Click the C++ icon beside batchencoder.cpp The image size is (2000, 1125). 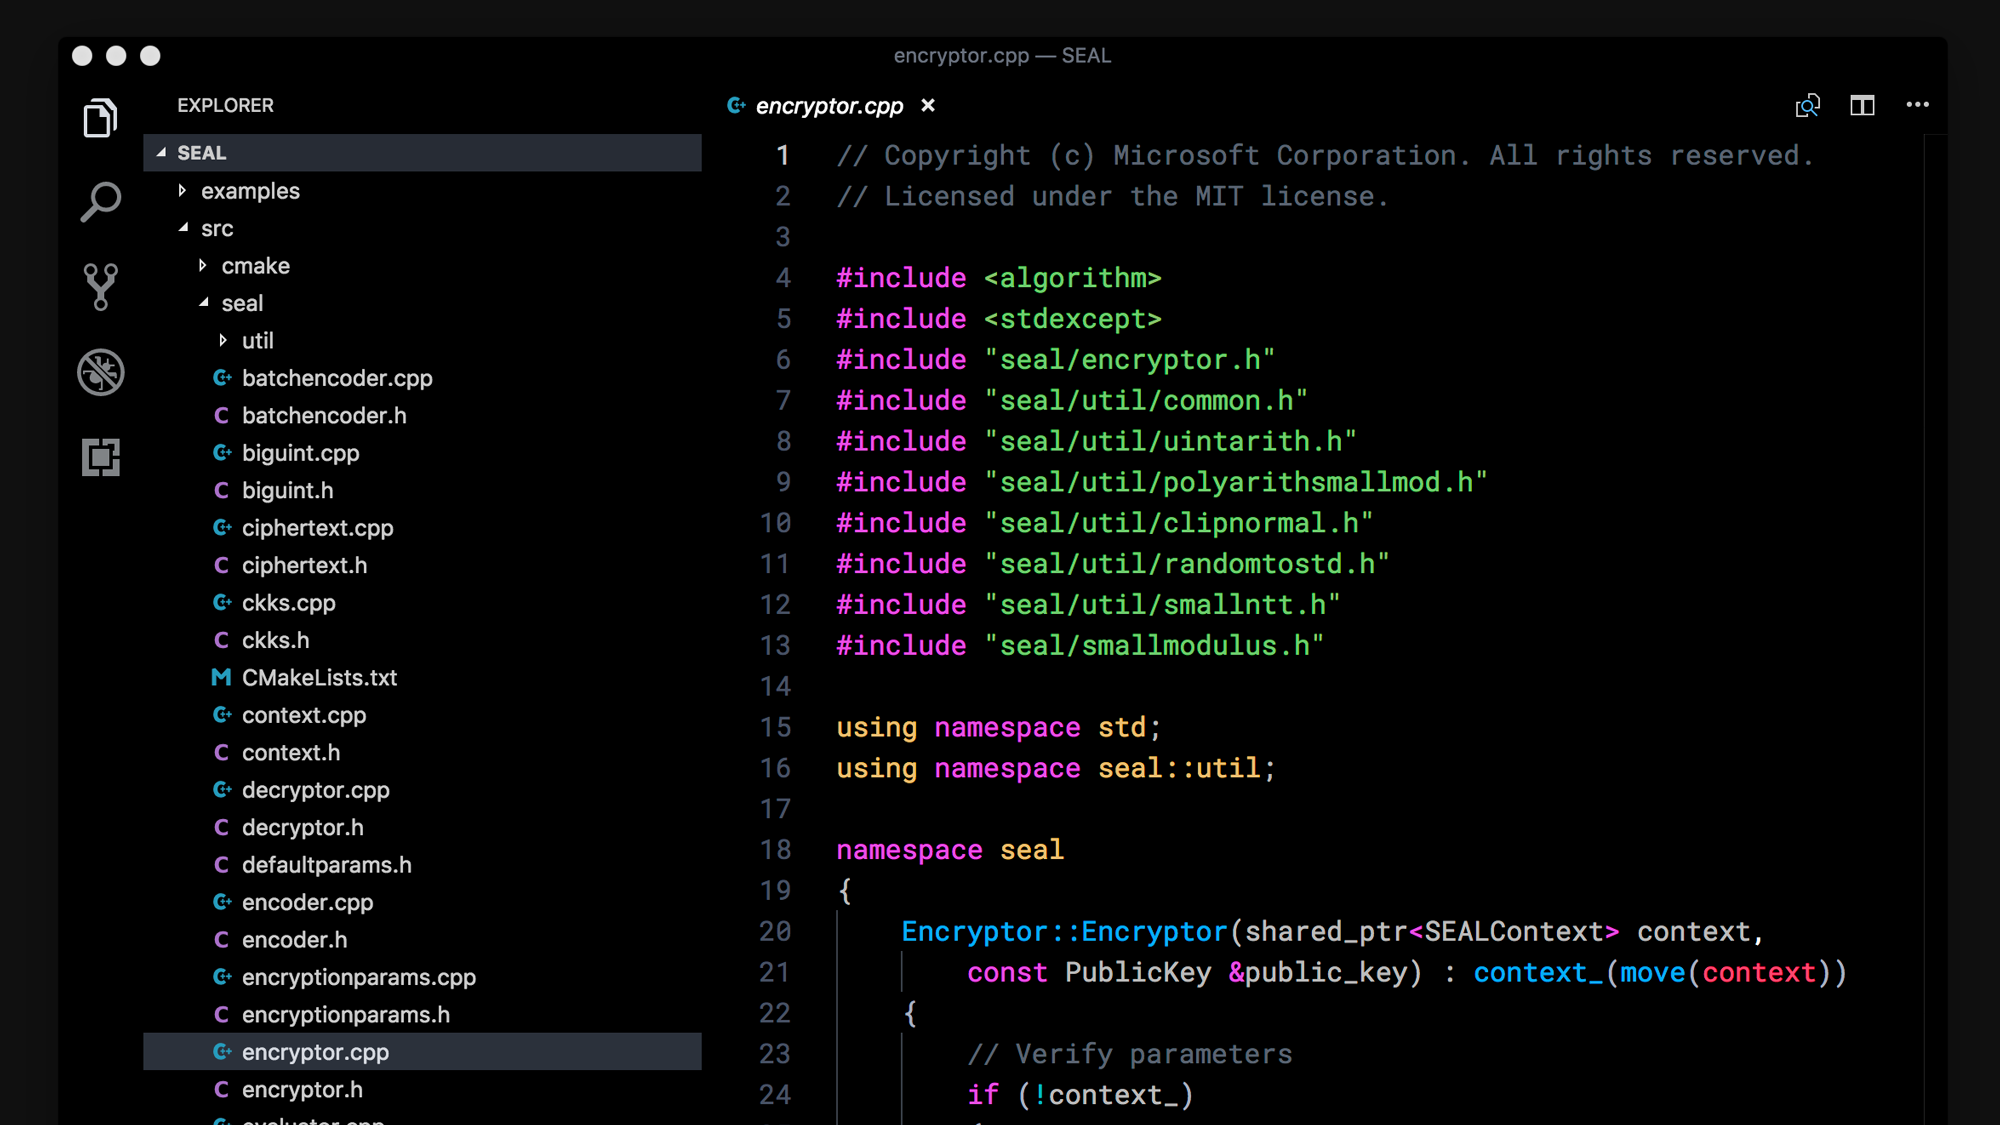(222, 378)
